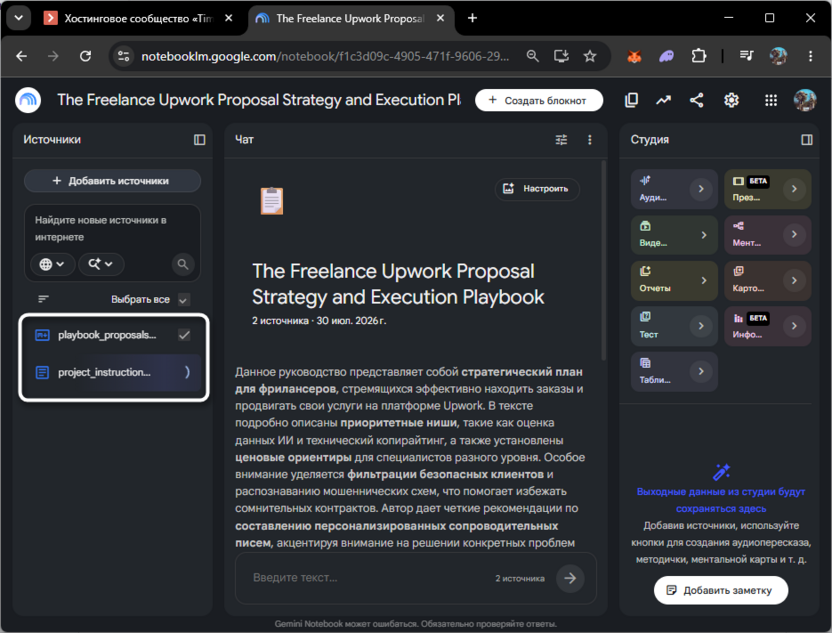Click the clipboard notebook emoji
The height and width of the screenshot is (633, 832).
[272, 201]
